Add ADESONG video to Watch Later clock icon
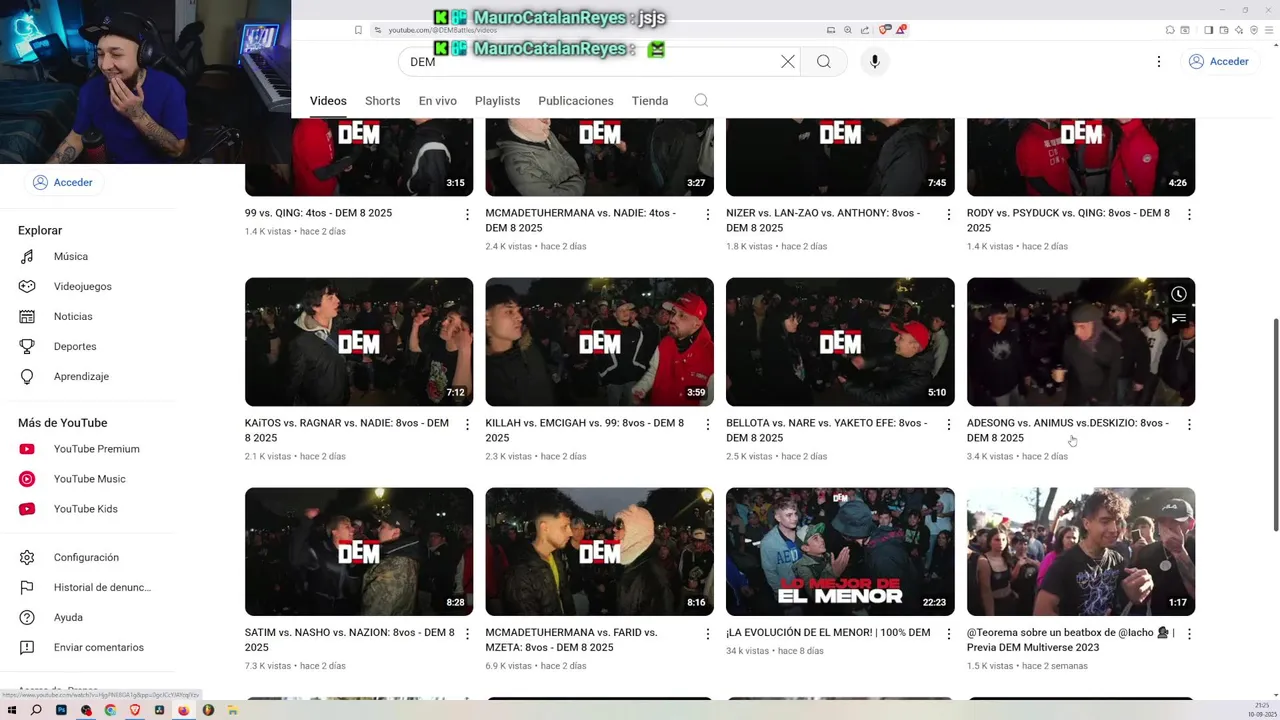Image resolution: width=1280 pixels, height=720 pixels. tap(1179, 294)
